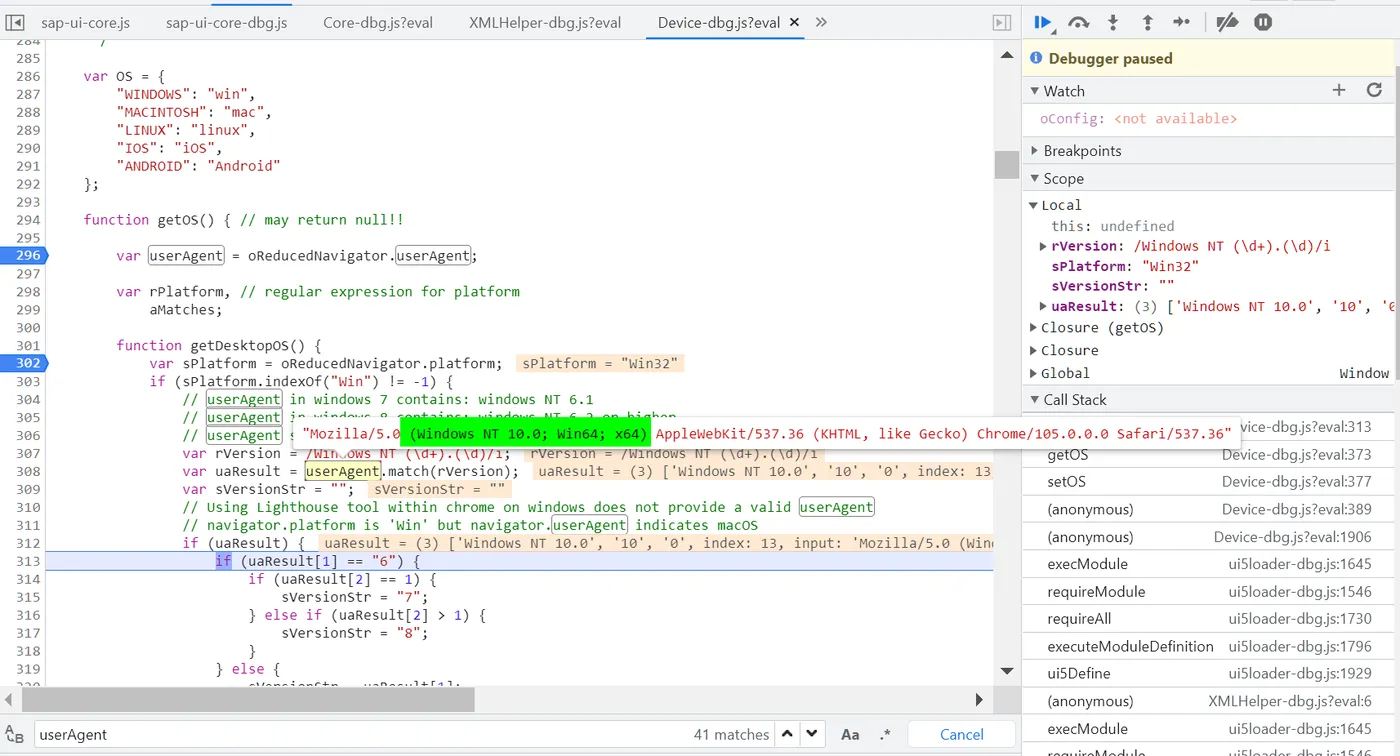This screenshot has width=1400, height=756.
Task: Click Debugger paused banner
Action: pos(1210,59)
